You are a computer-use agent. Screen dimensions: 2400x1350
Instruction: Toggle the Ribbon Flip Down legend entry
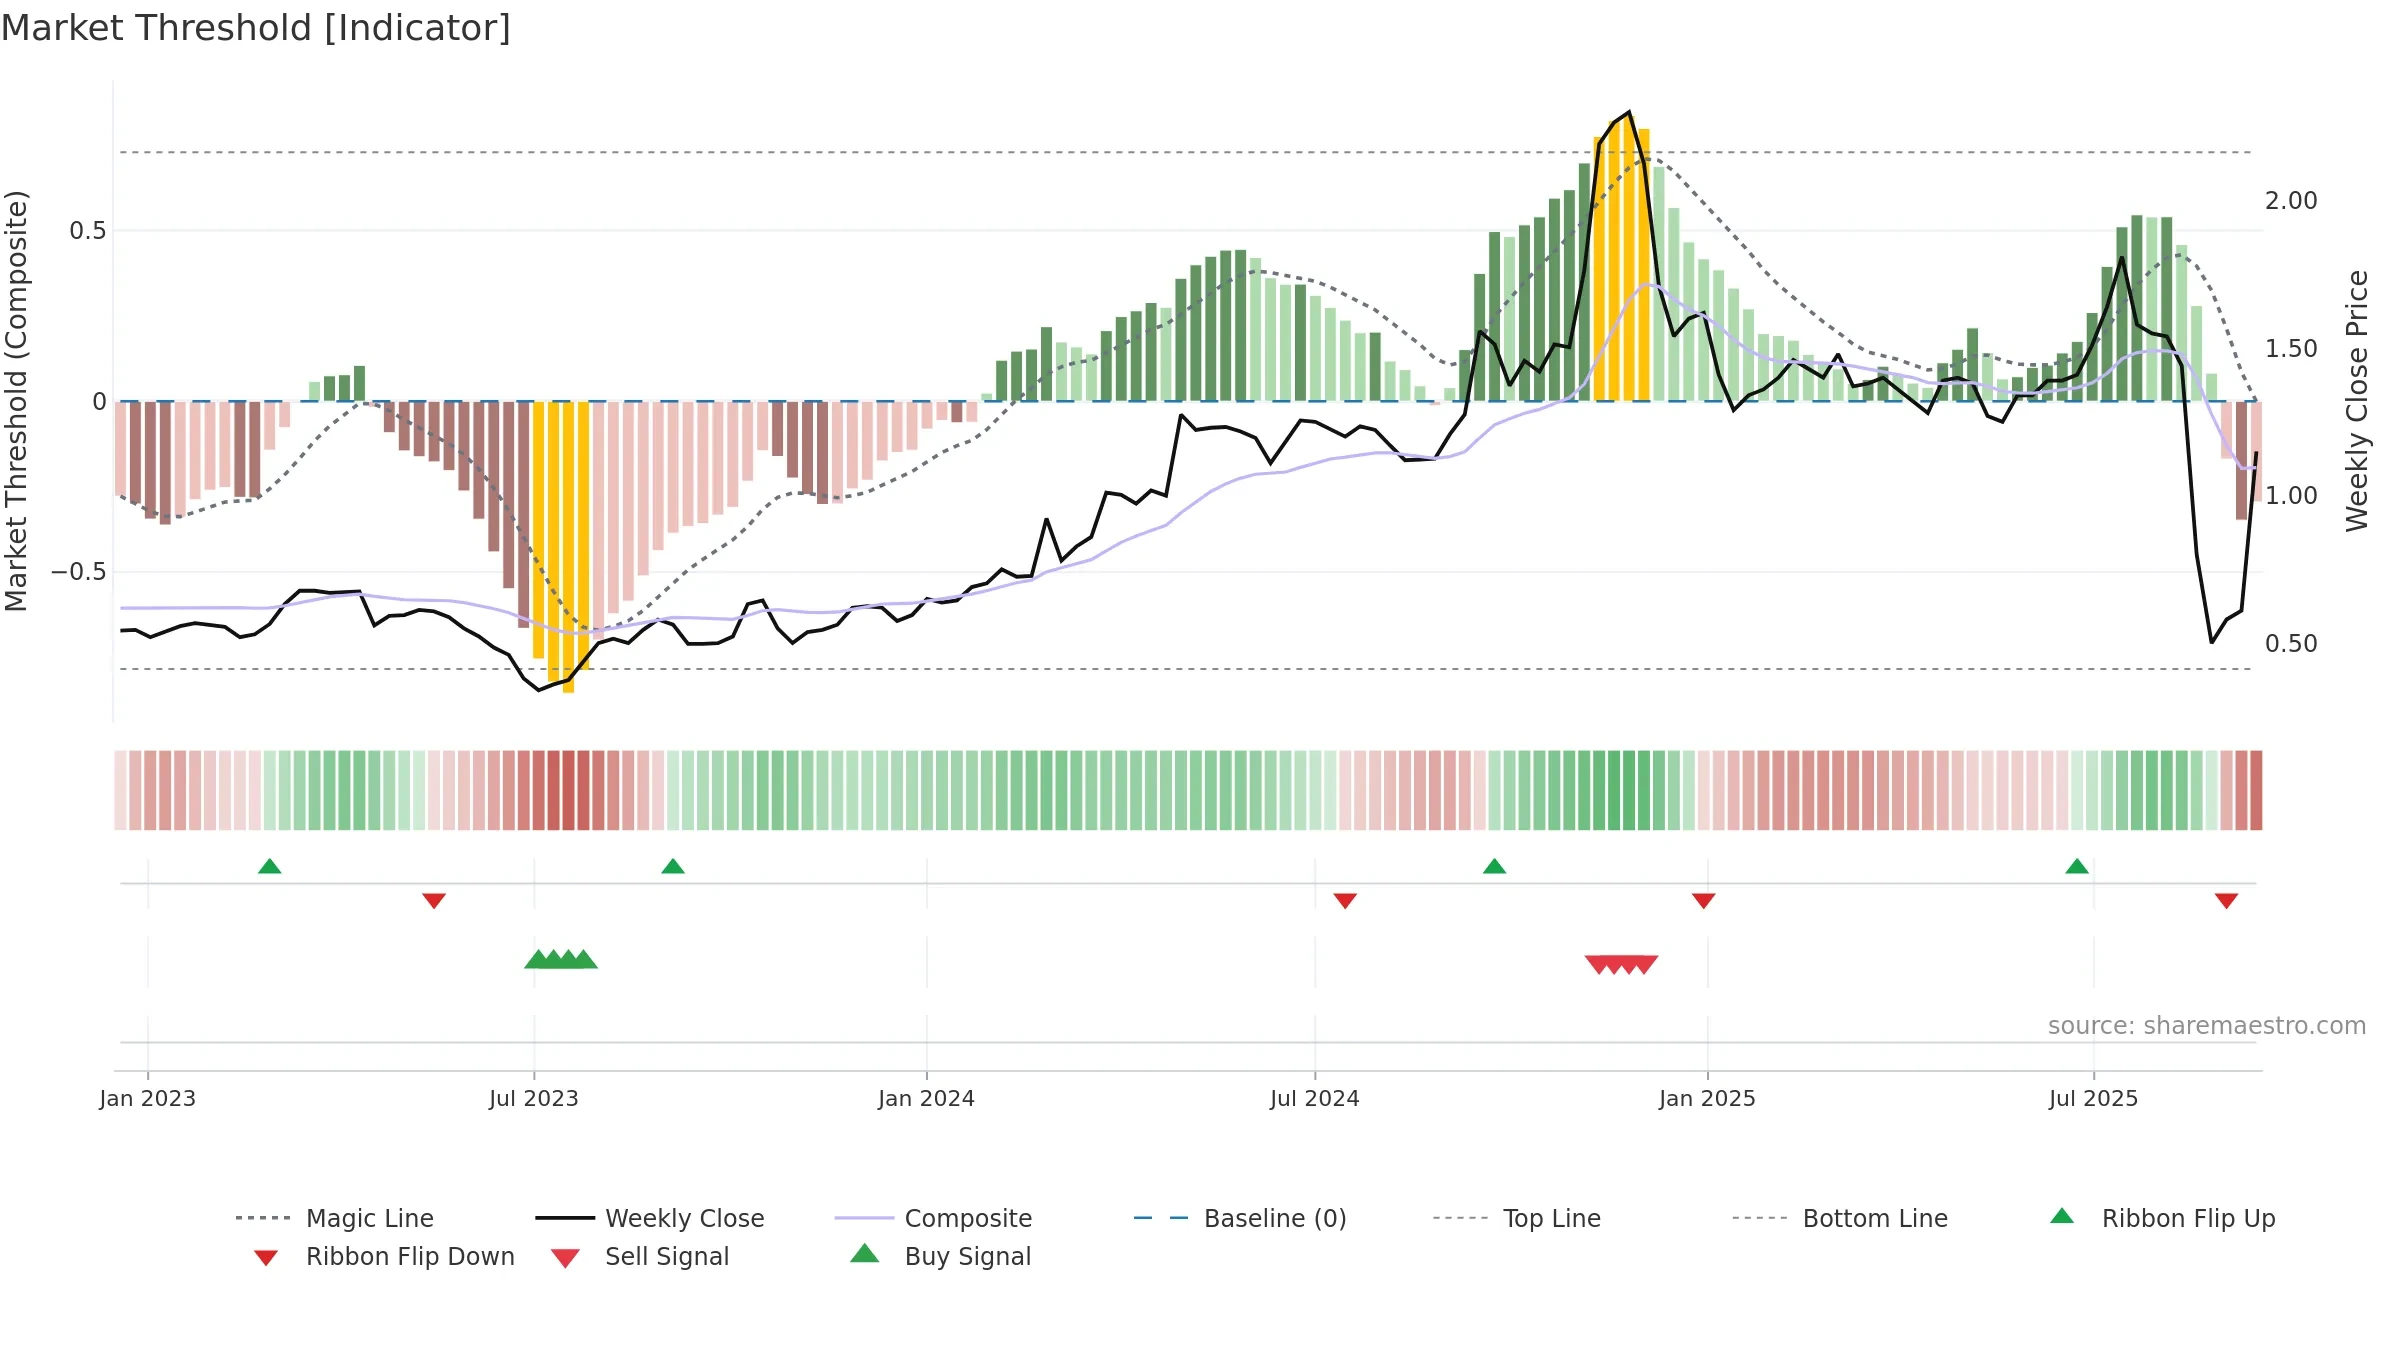coord(382,1256)
